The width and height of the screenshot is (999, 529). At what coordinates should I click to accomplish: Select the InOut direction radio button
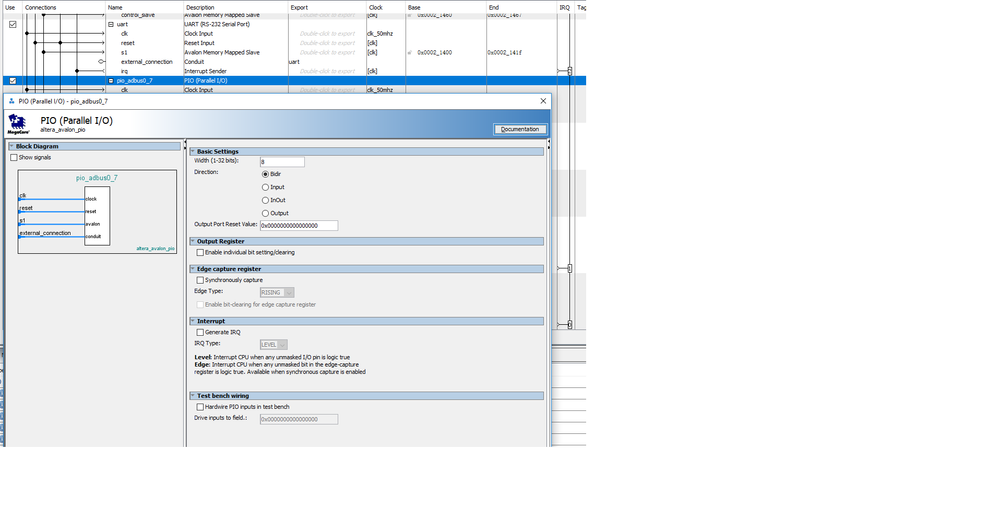[266, 200]
